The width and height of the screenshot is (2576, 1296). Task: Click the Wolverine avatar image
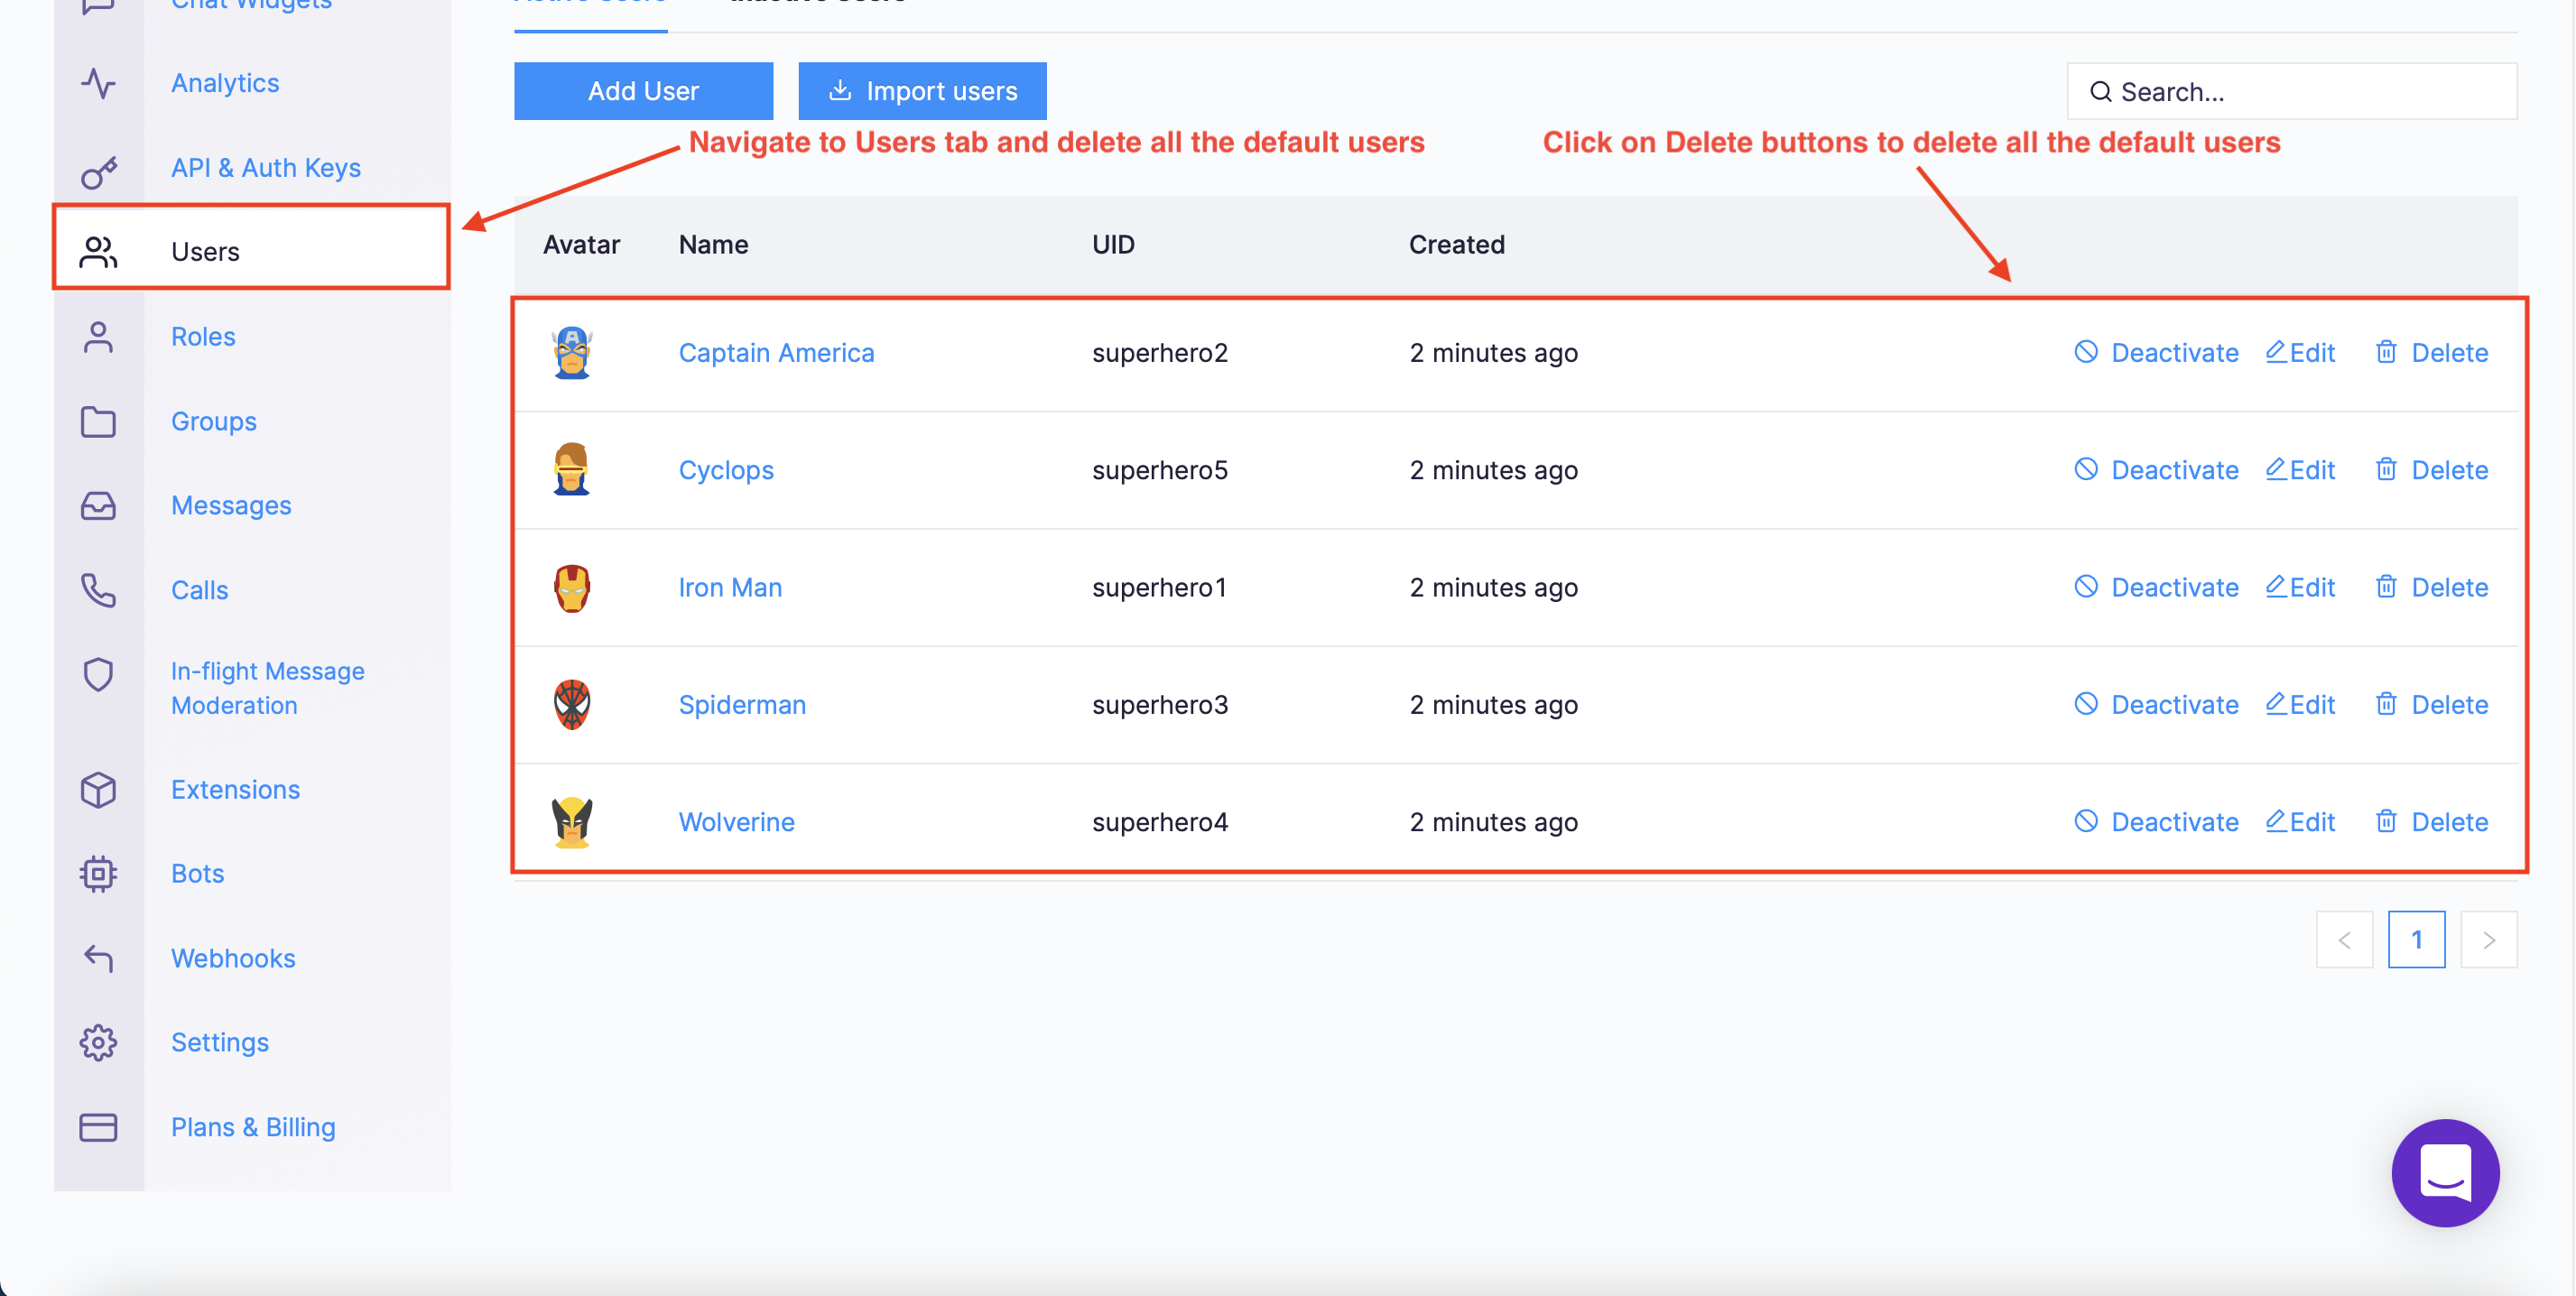pos(572,822)
